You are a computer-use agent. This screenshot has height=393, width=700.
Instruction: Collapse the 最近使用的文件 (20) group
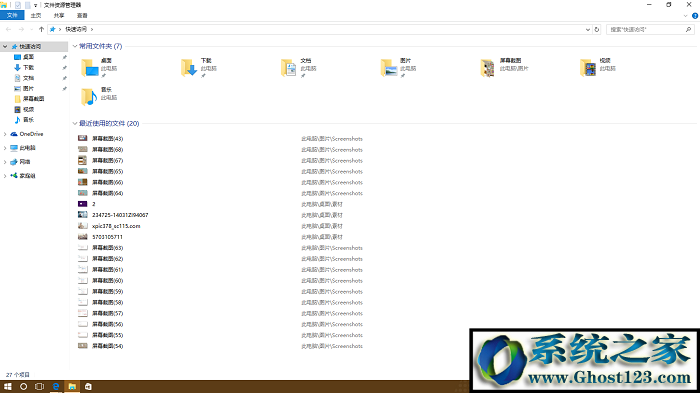point(75,124)
